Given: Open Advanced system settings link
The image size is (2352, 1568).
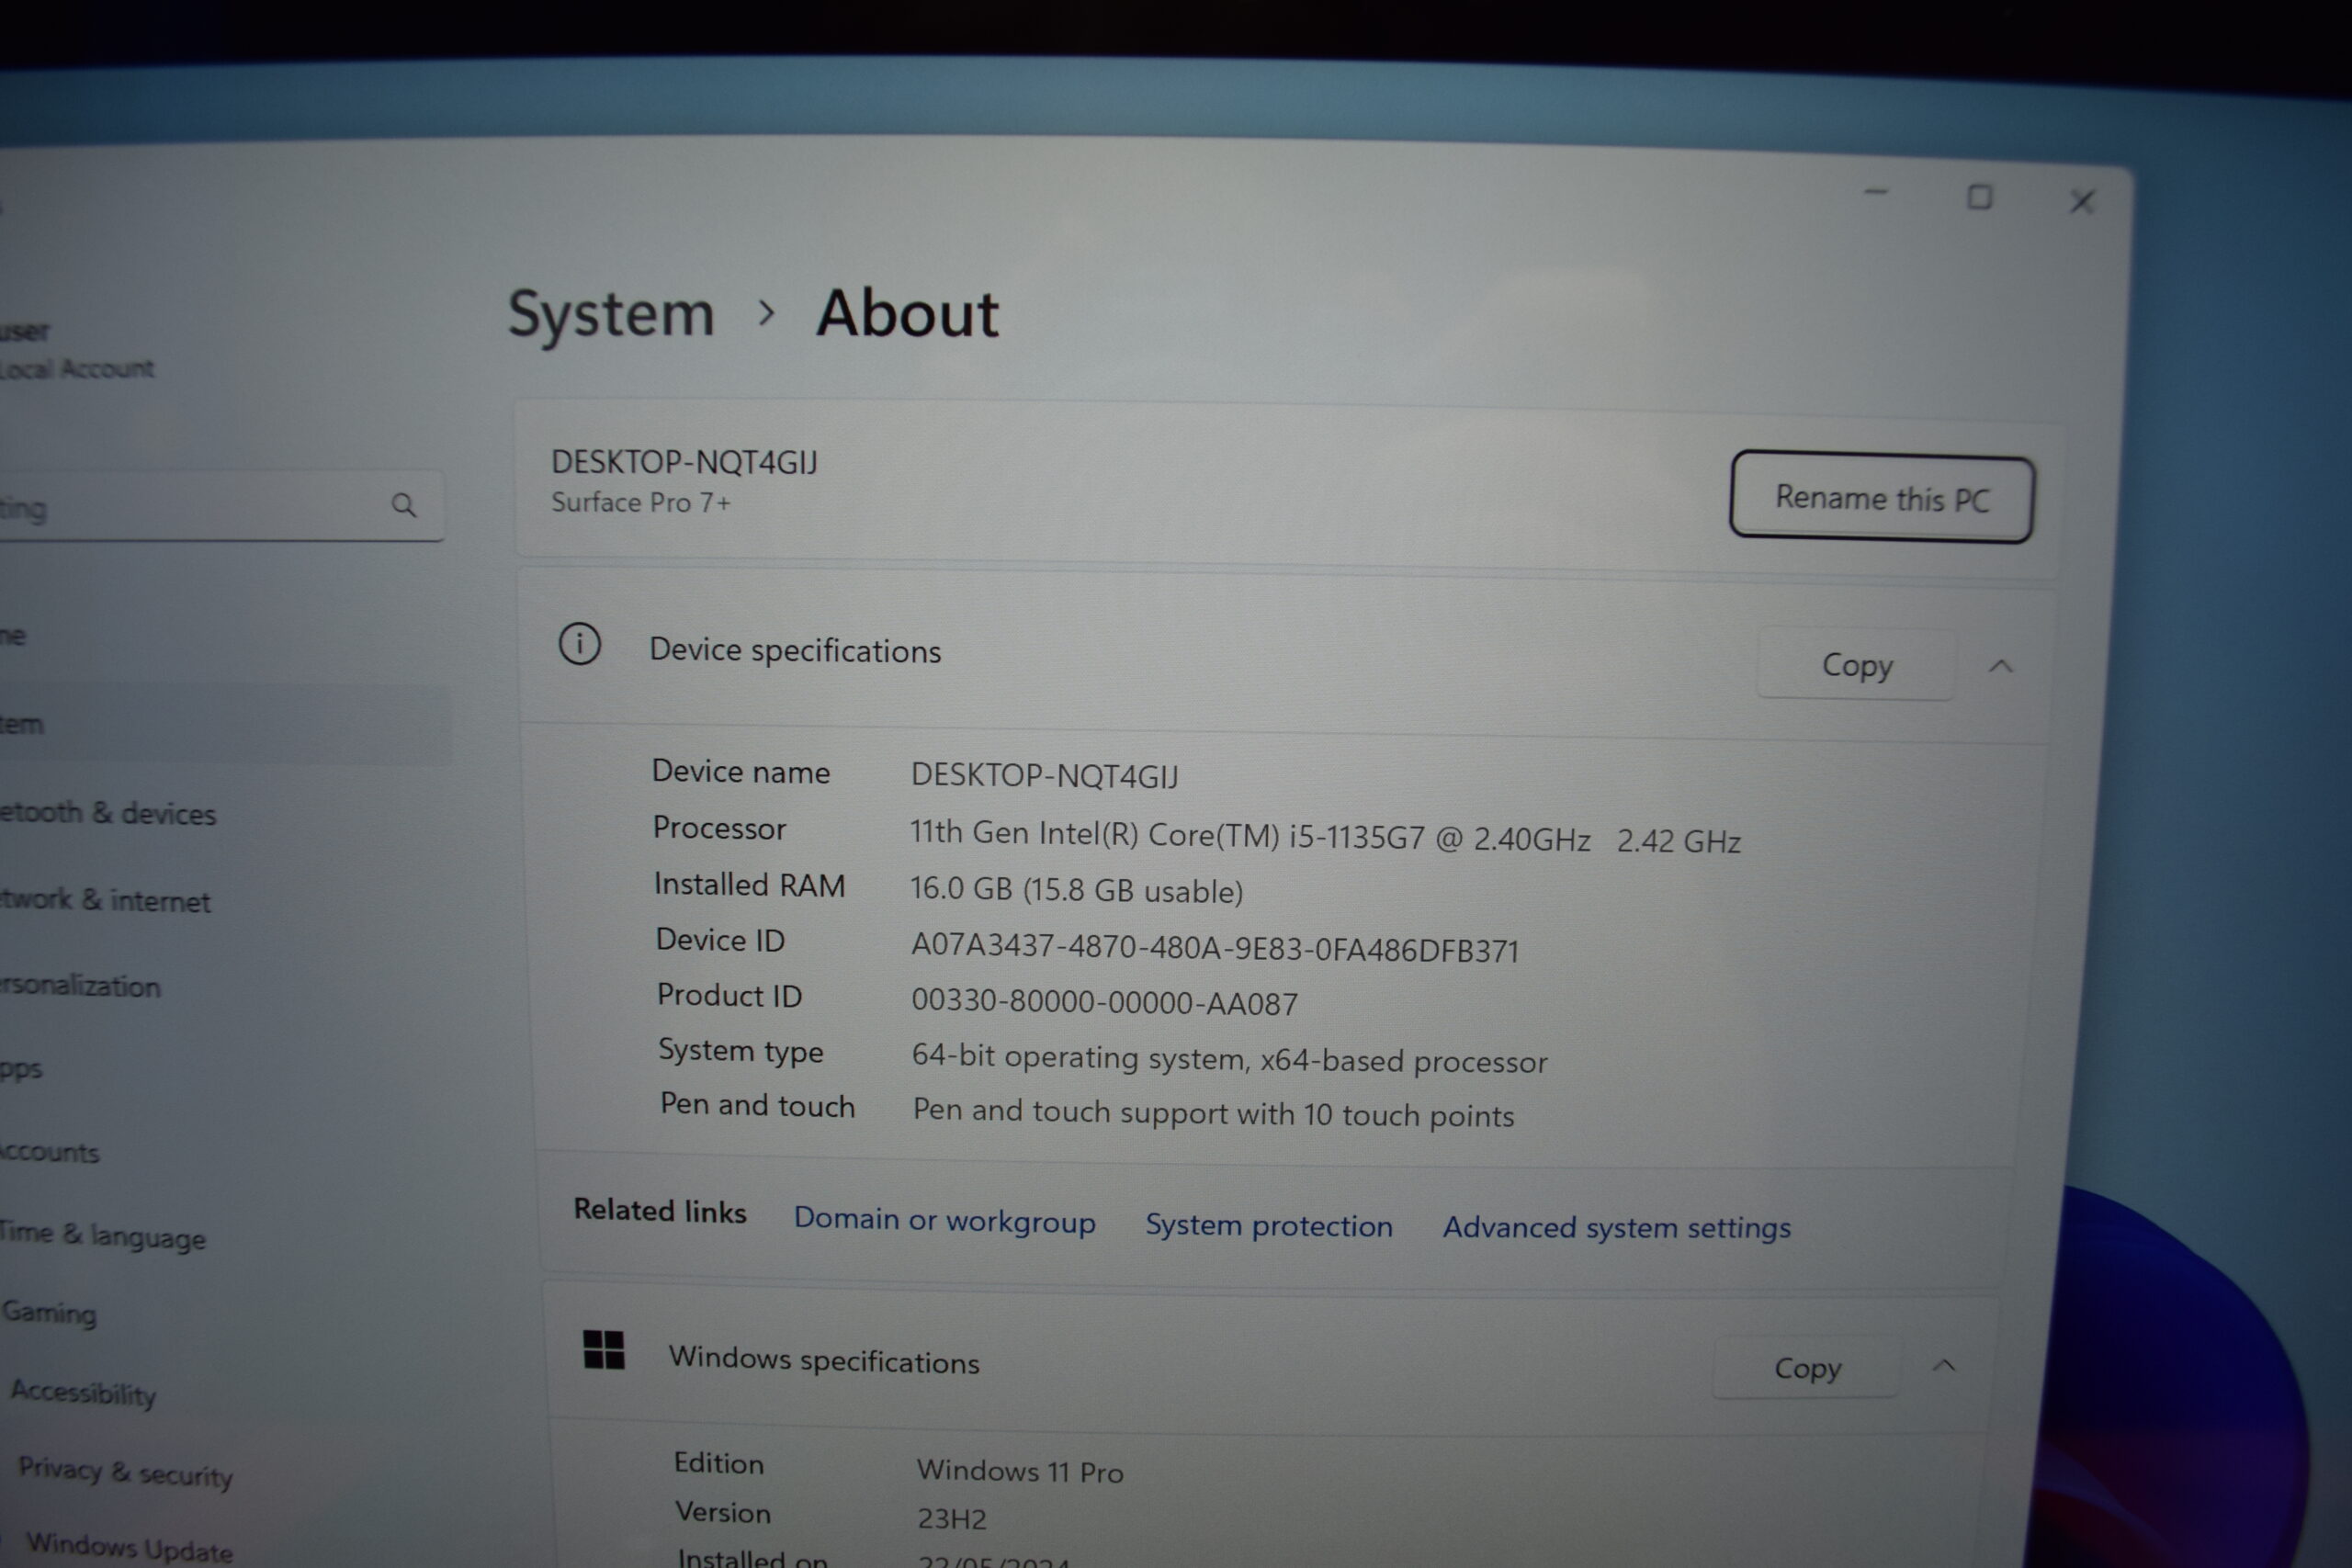Looking at the screenshot, I should [1616, 1227].
